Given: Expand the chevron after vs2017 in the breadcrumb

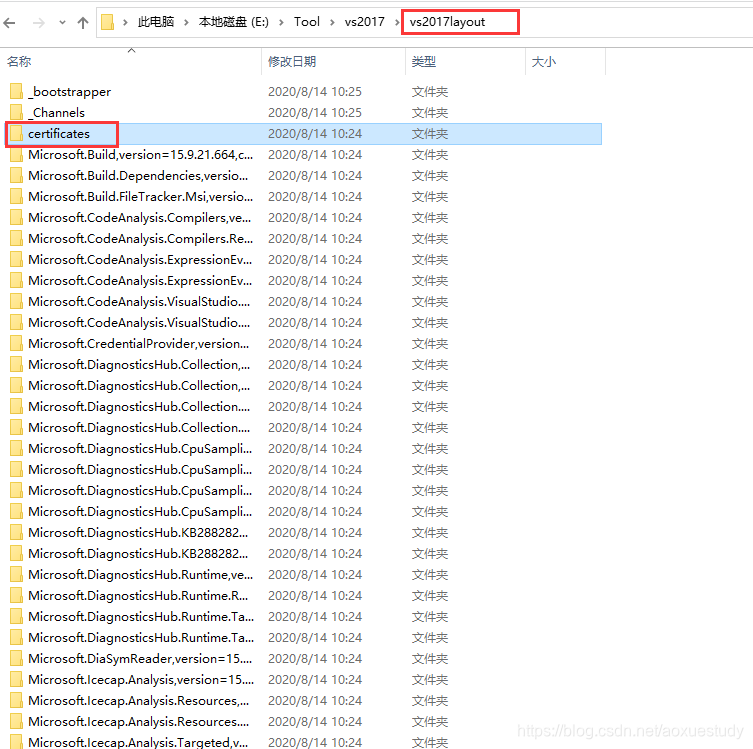Looking at the screenshot, I should tap(397, 22).
